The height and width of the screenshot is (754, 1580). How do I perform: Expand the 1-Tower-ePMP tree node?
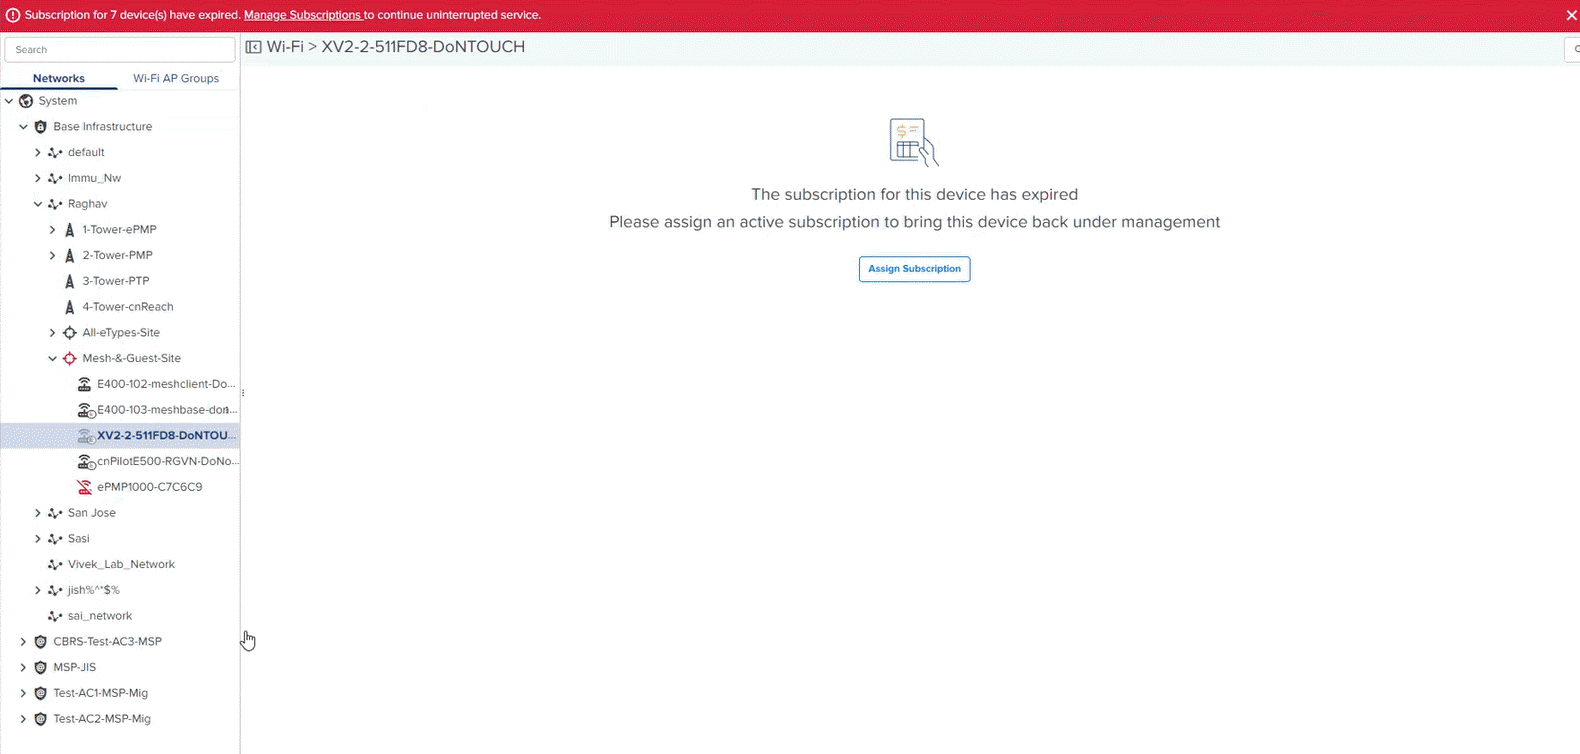53,230
